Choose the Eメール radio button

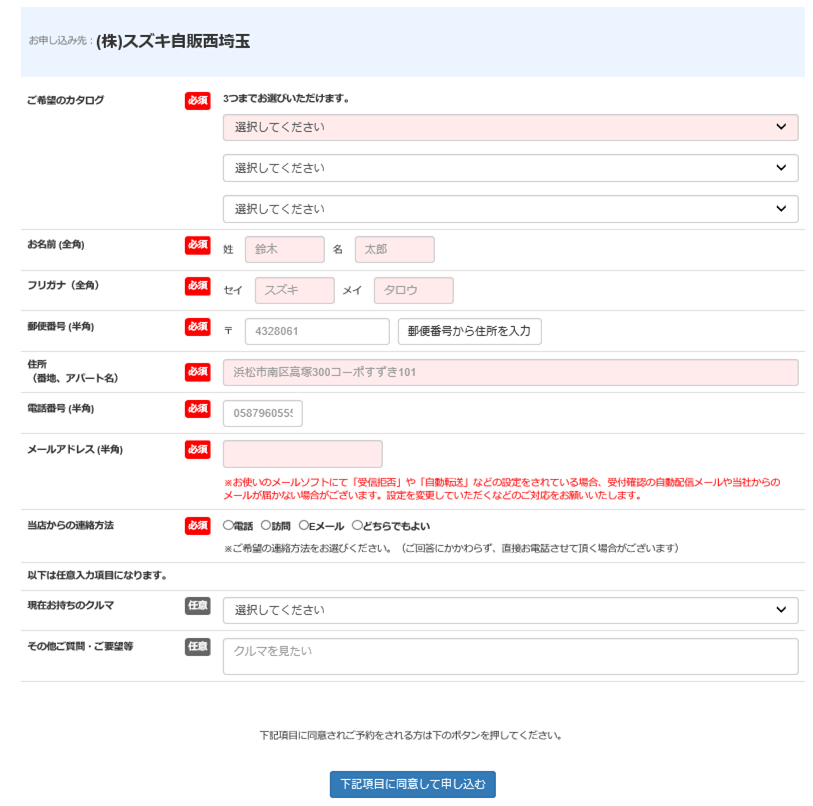304,525
